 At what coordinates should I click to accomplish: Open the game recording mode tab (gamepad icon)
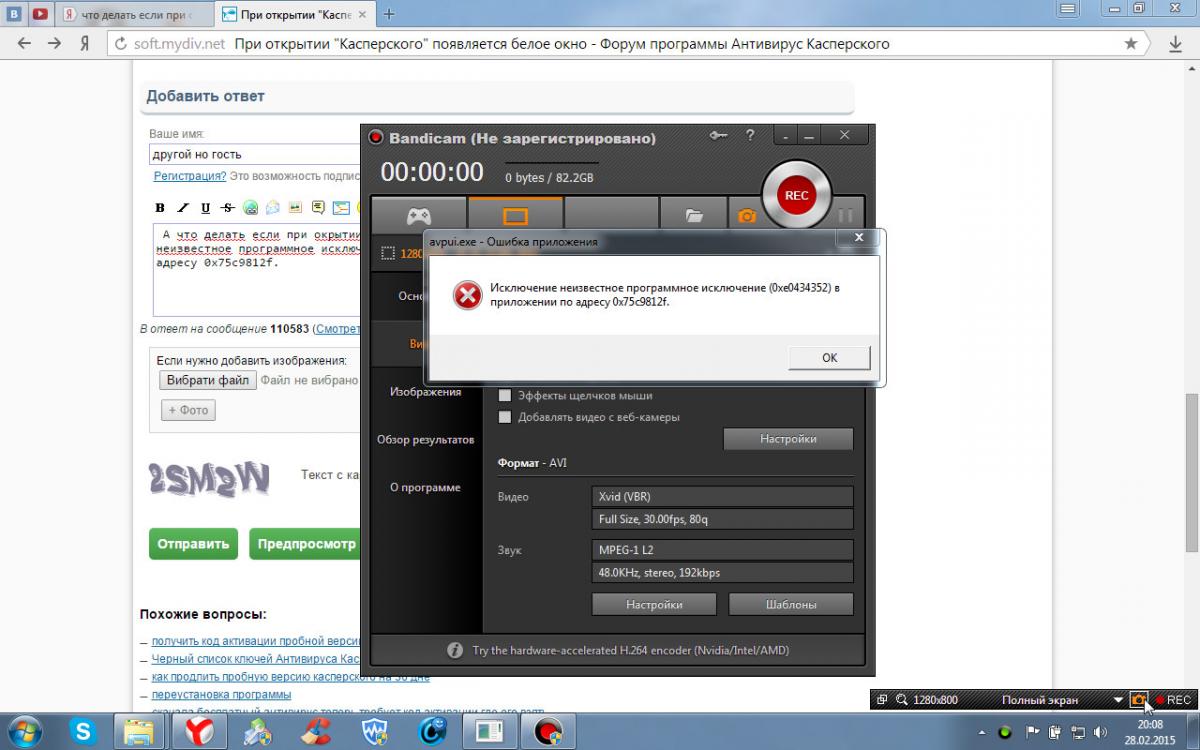point(418,216)
